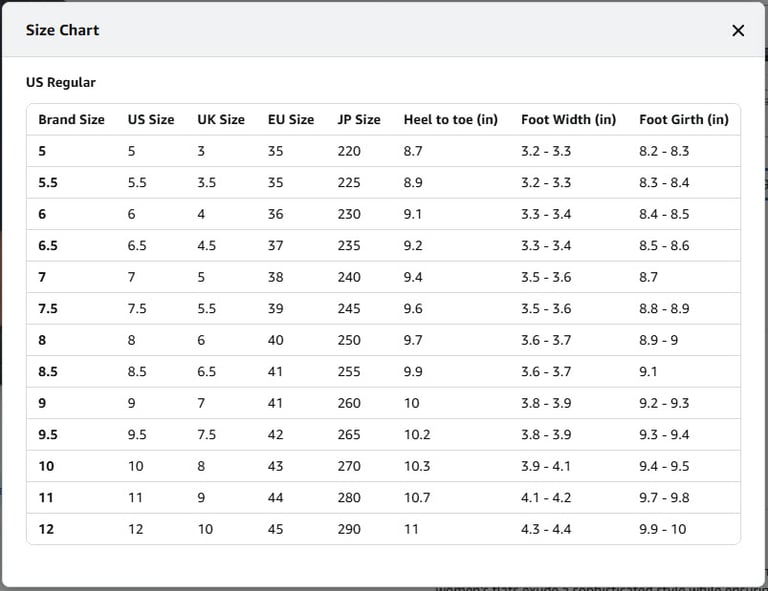Click the US Size column header
Viewport: 768px width, 591px height.
coord(151,119)
